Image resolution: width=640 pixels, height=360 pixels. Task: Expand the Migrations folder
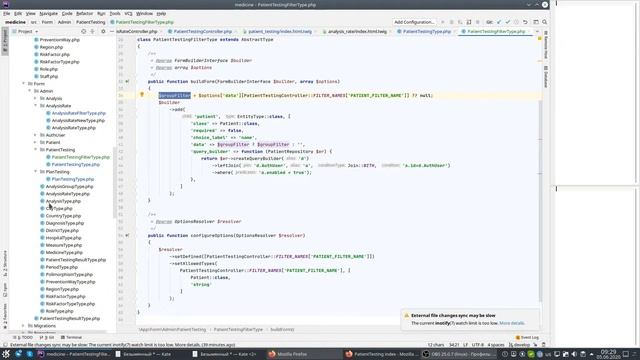click(24, 326)
